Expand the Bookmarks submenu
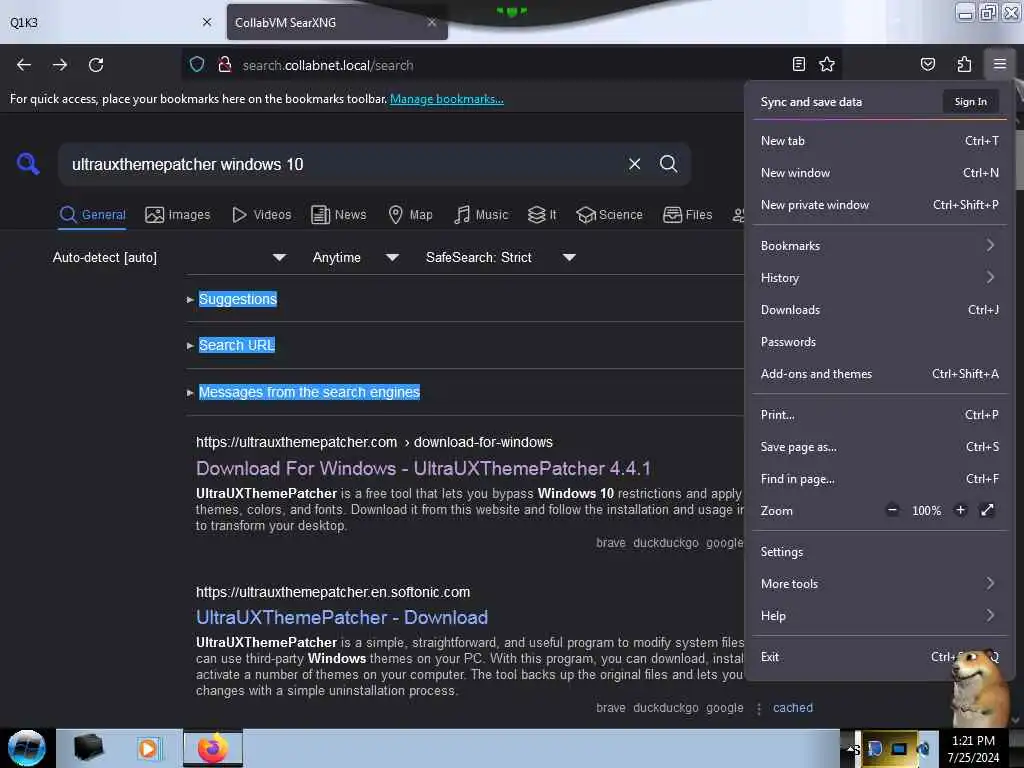Image resolution: width=1024 pixels, height=768 pixels. [x=878, y=246]
